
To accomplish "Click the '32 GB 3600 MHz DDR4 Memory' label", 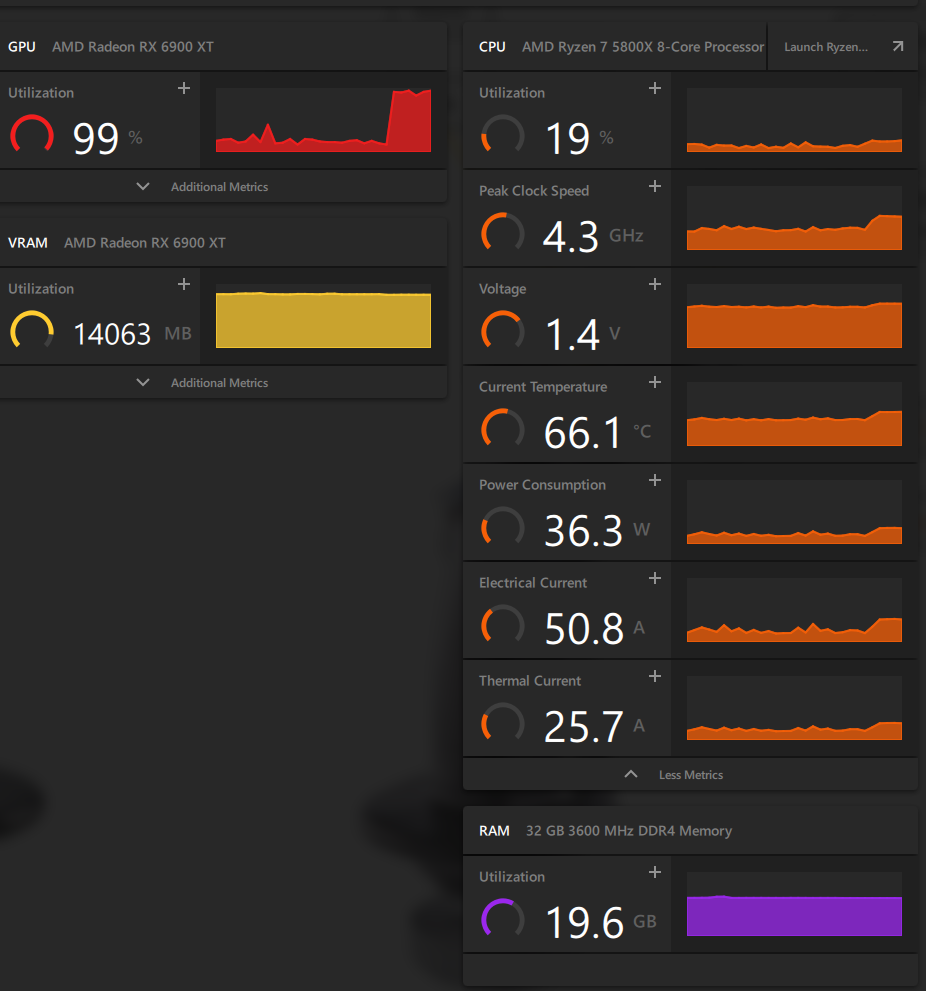I will pyautogui.click(x=629, y=830).
